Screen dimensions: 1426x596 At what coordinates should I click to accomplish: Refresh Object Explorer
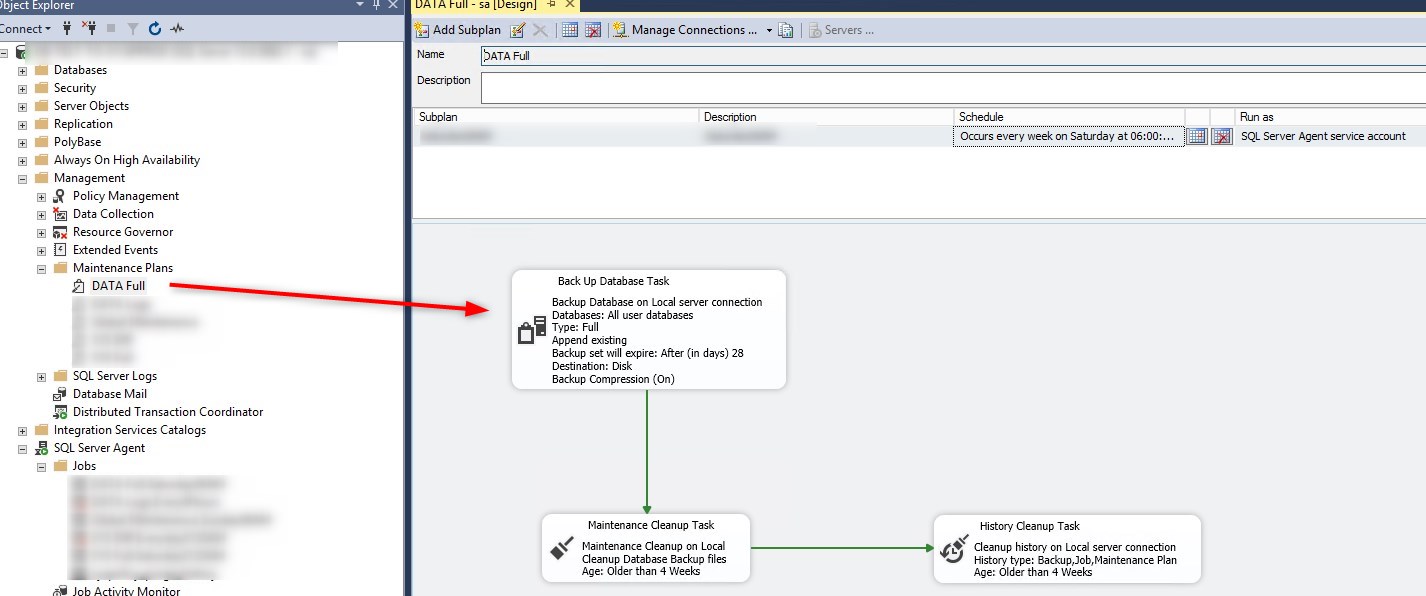(x=152, y=28)
